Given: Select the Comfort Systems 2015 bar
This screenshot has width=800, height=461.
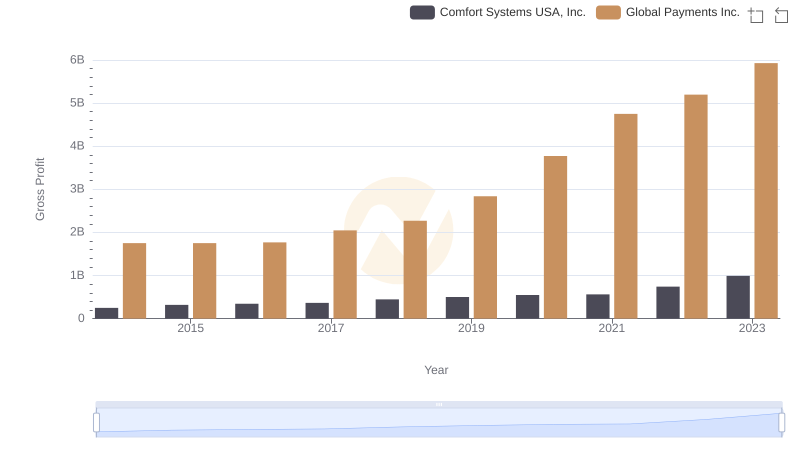Looking at the screenshot, I should [x=177, y=312].
